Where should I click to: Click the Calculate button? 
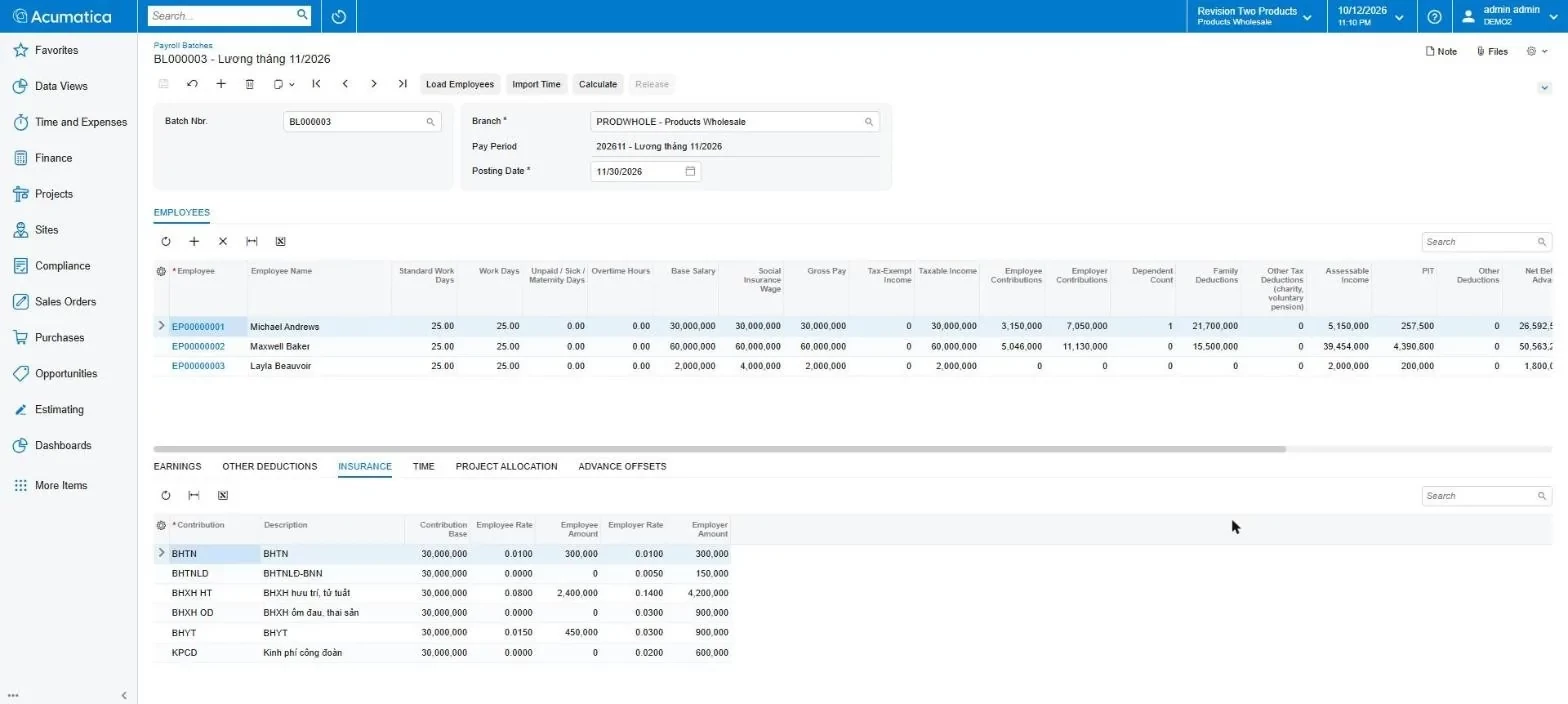[598, 84]
